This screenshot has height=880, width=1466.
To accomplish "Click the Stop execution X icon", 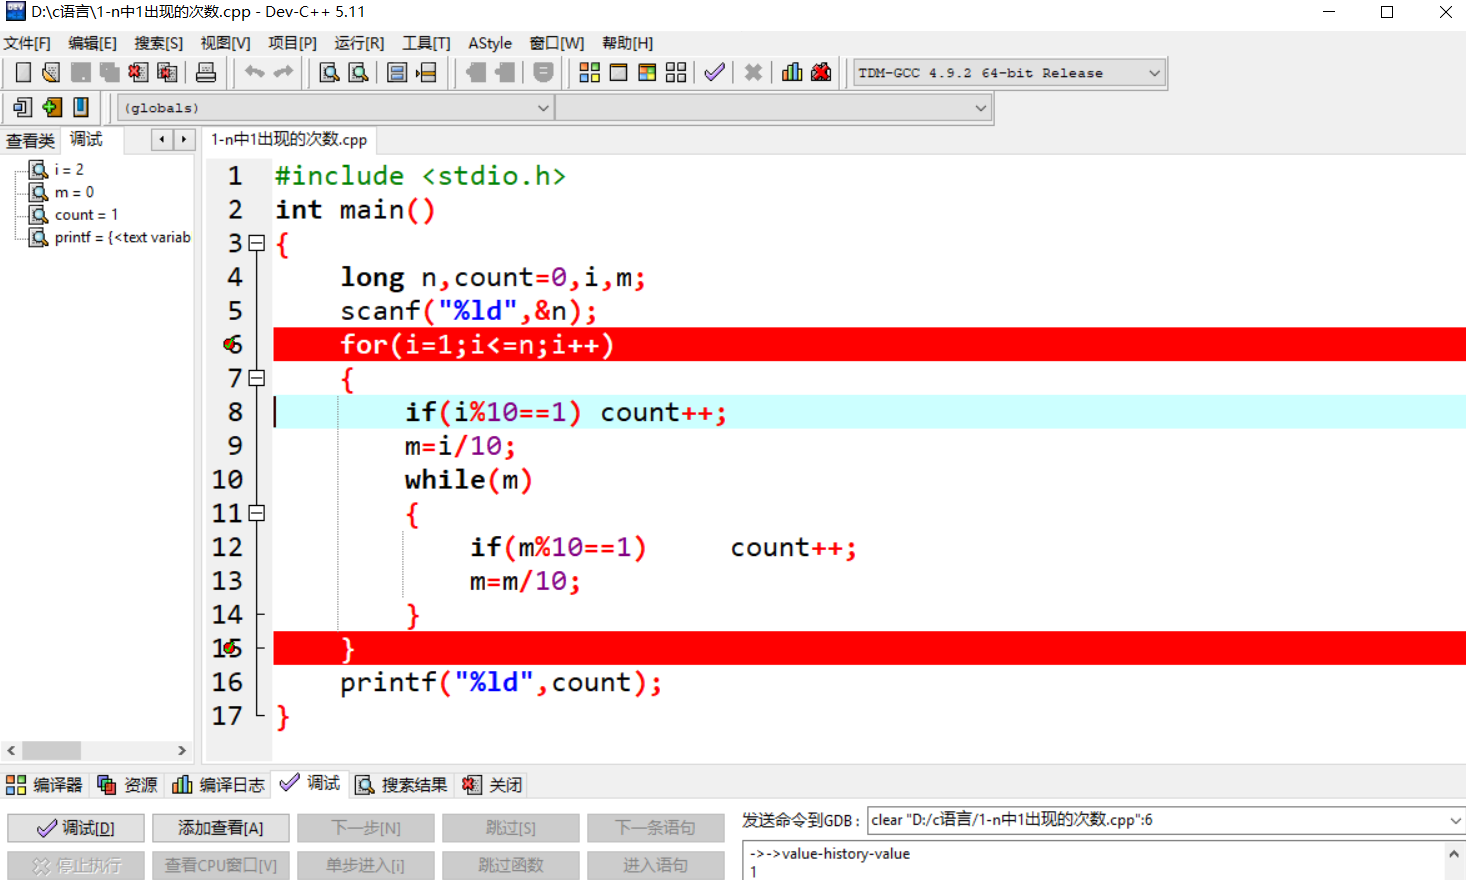I will (753, 72).
